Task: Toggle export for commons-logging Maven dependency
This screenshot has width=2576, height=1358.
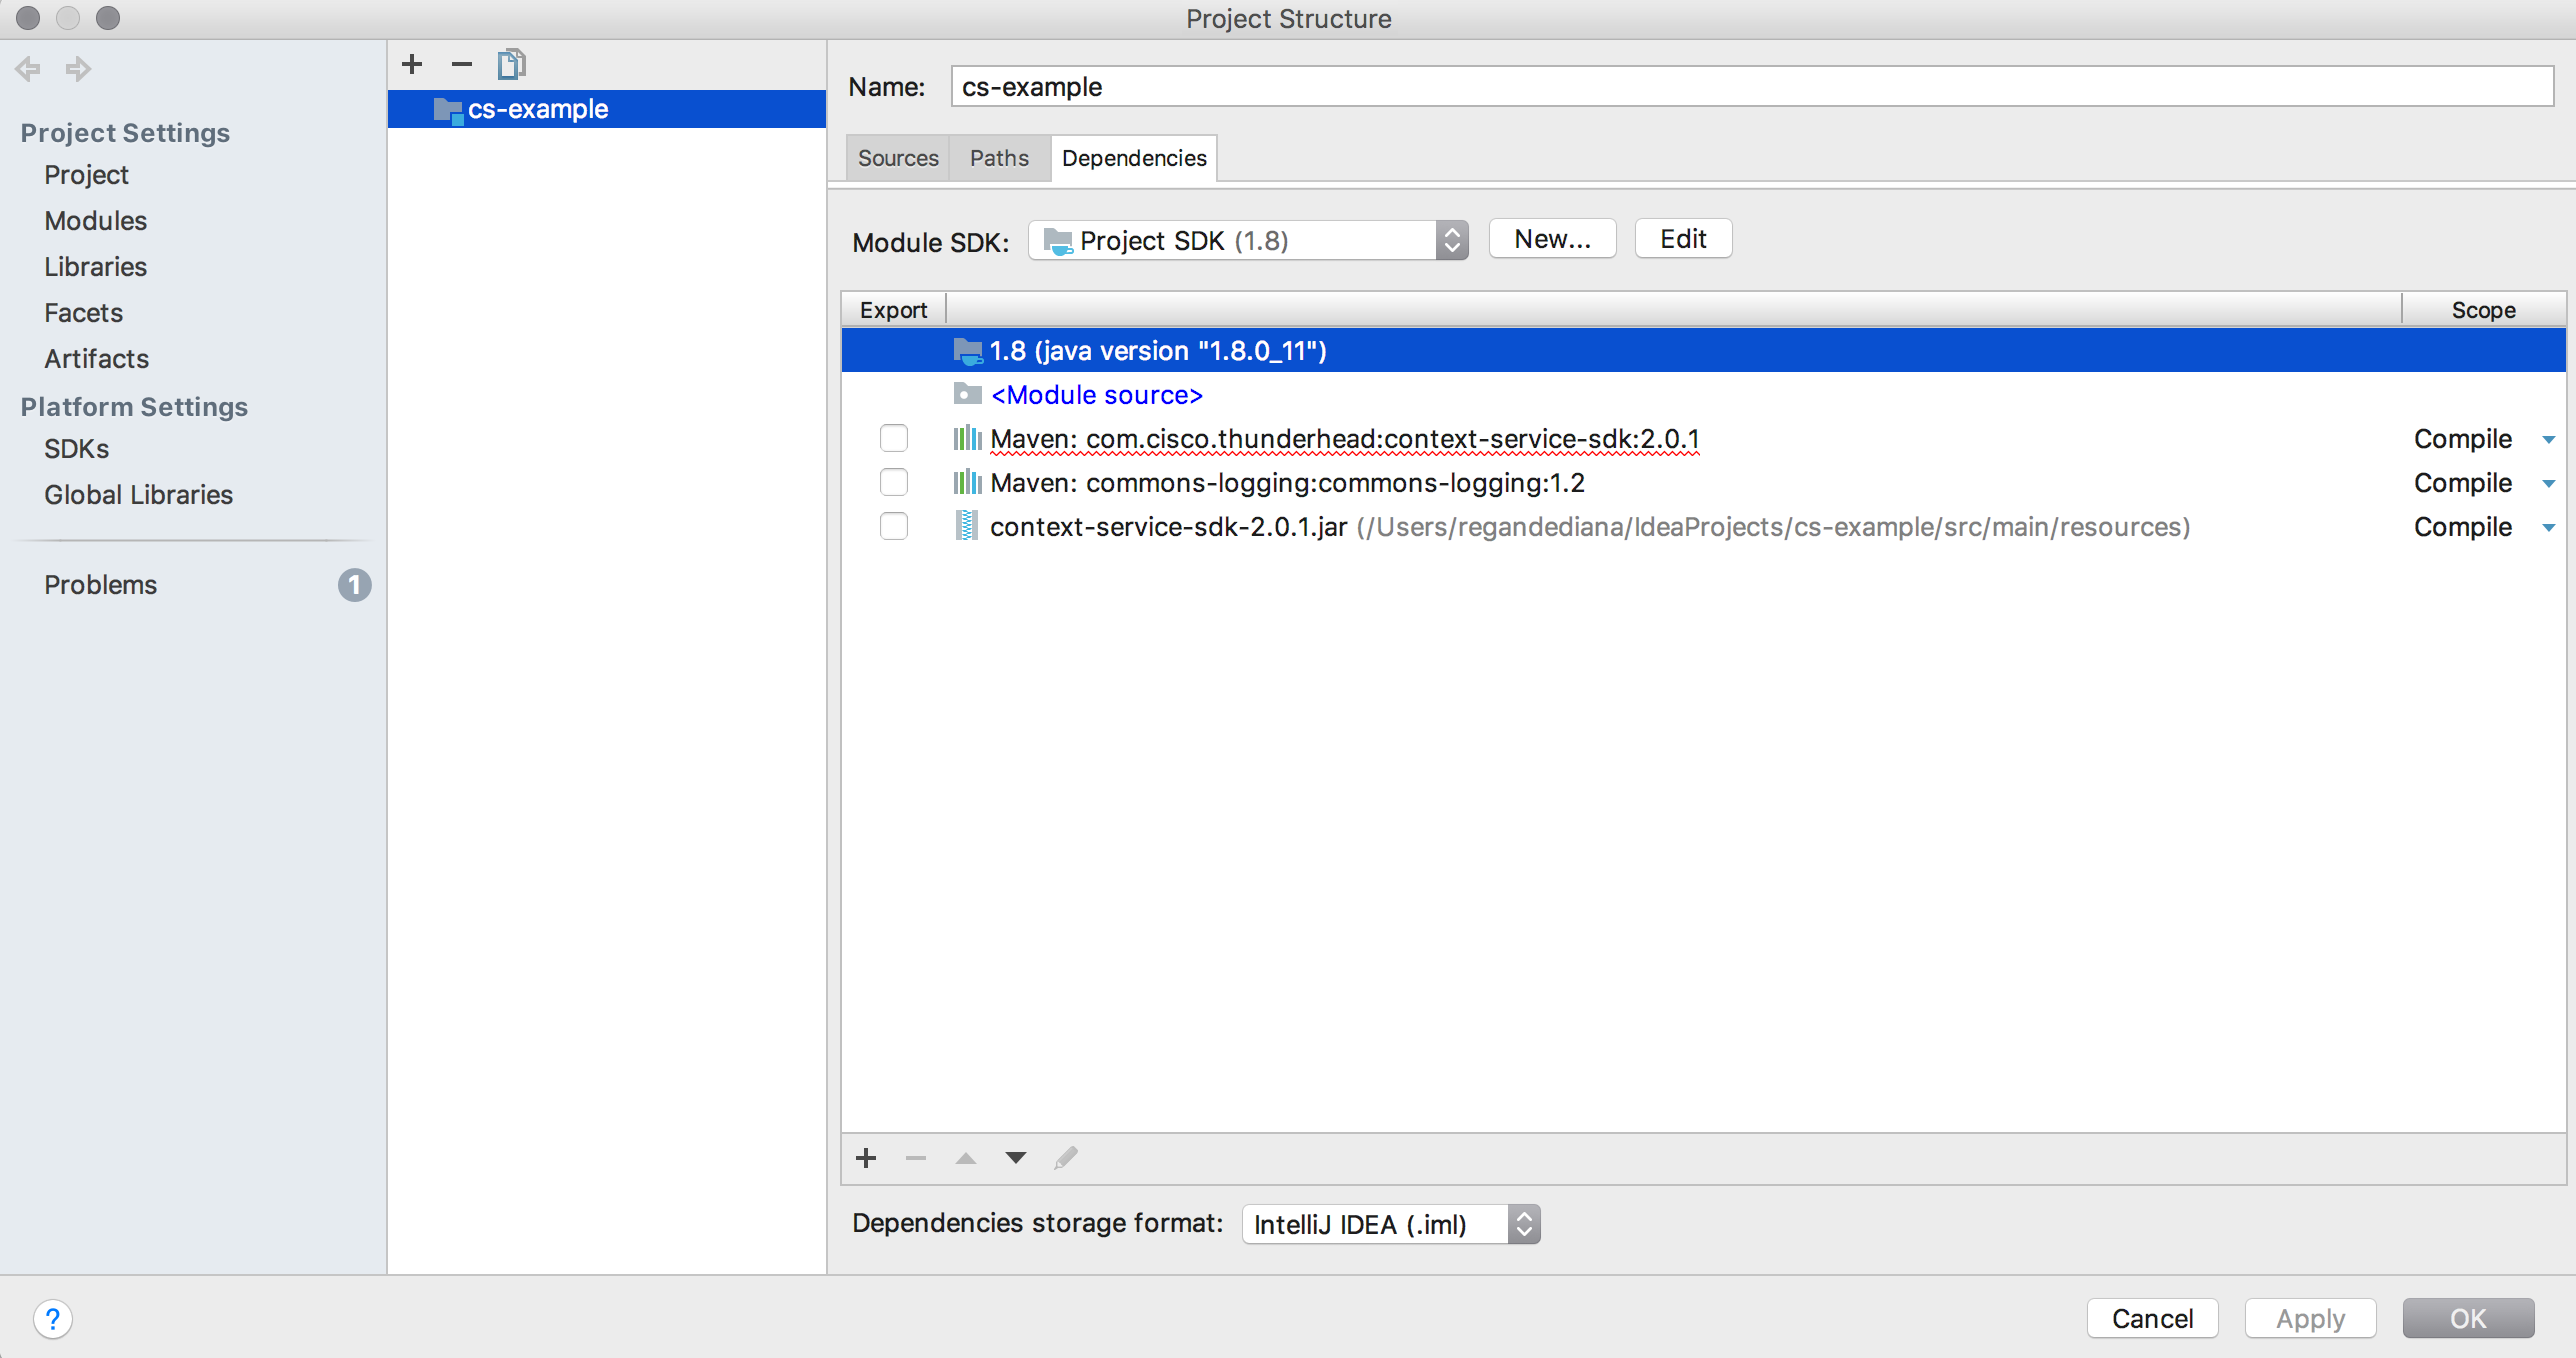Action: pos(894,482)
